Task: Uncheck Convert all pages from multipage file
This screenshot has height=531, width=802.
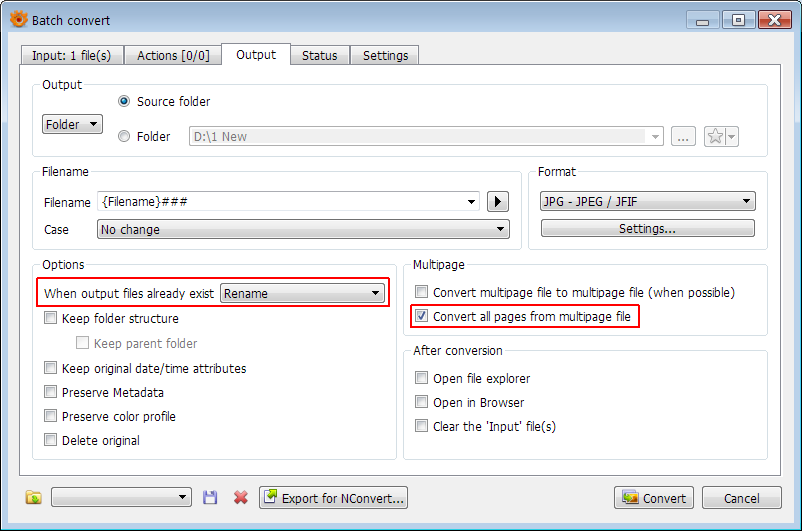Action: pos(421,316)
